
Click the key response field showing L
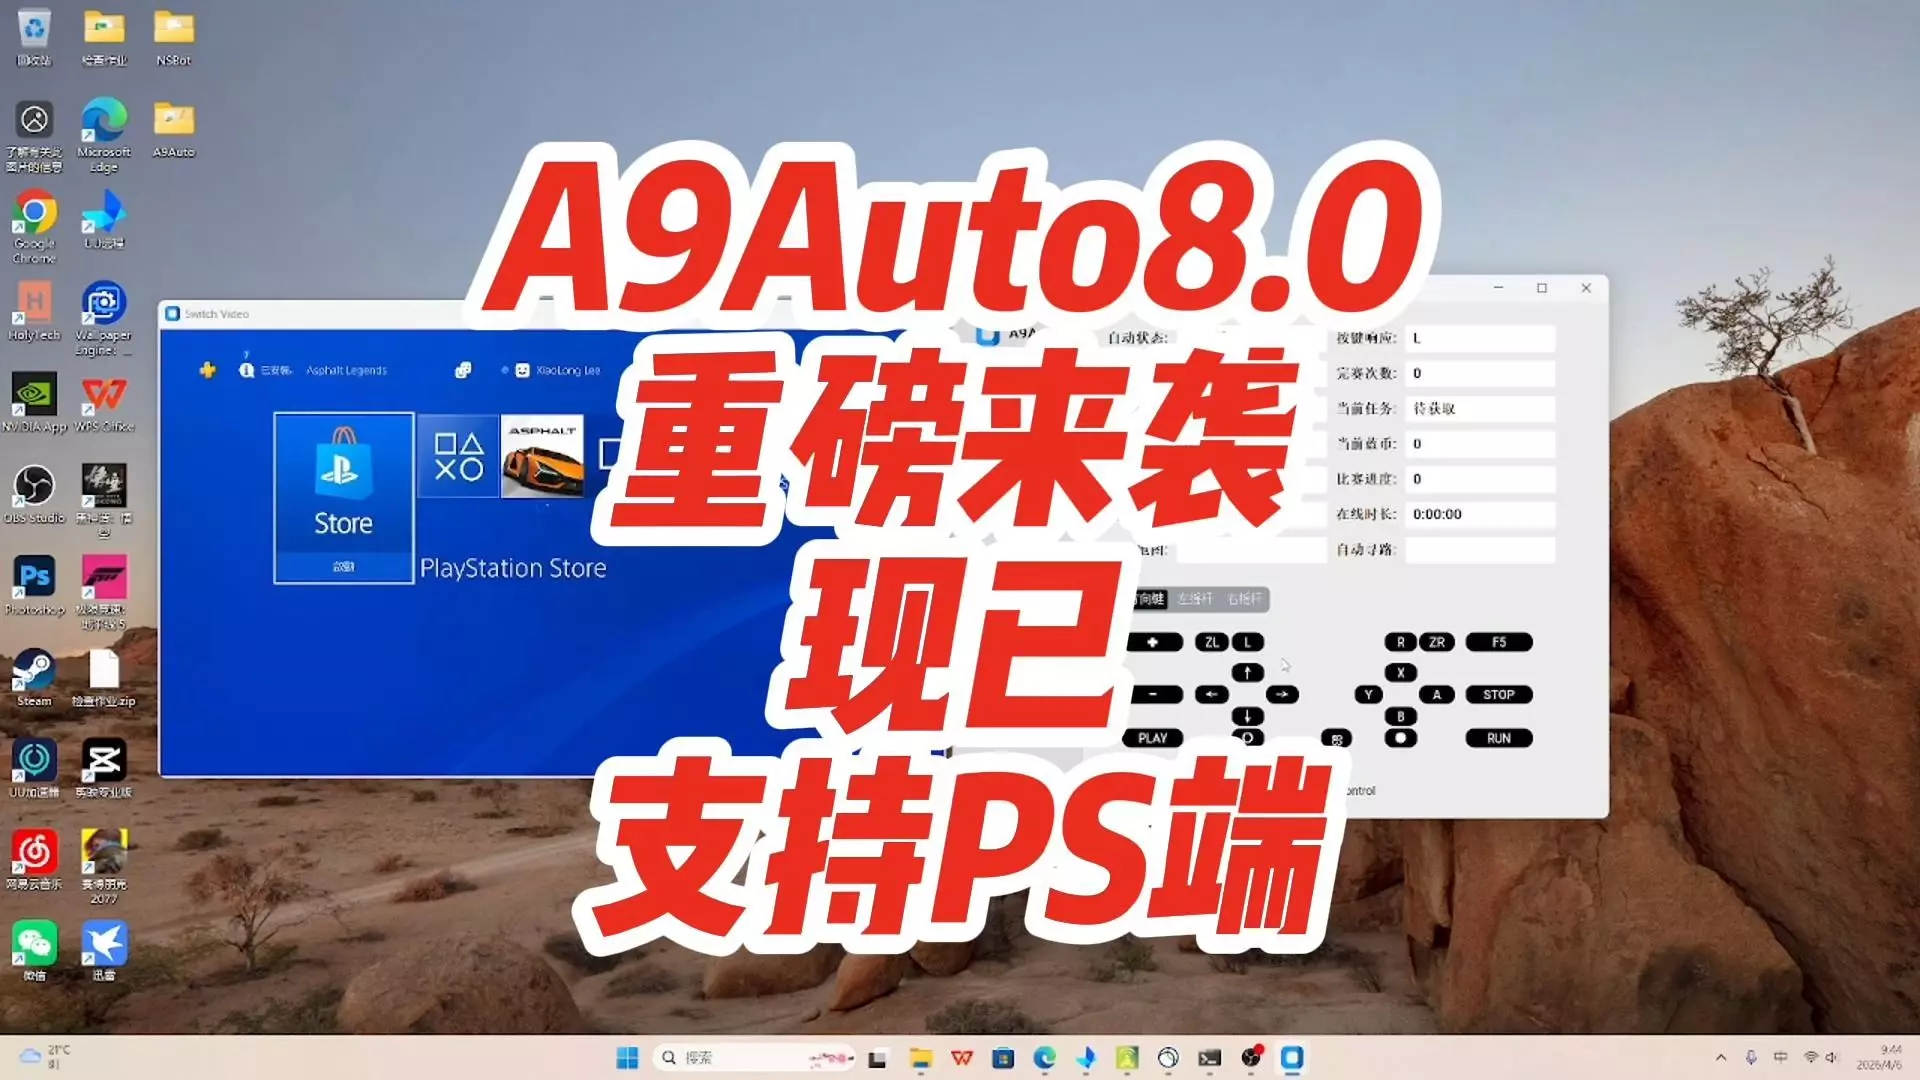[x=1480, y=338]
